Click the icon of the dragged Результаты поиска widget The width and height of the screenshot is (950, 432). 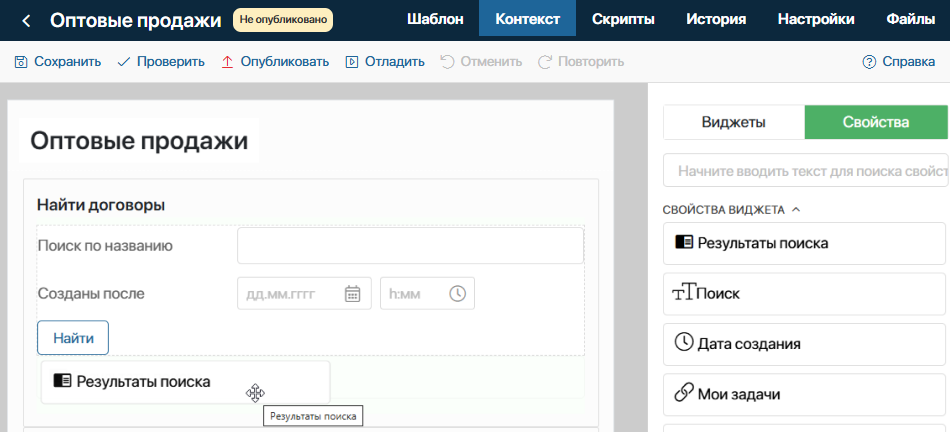click(x=62, y=380)
